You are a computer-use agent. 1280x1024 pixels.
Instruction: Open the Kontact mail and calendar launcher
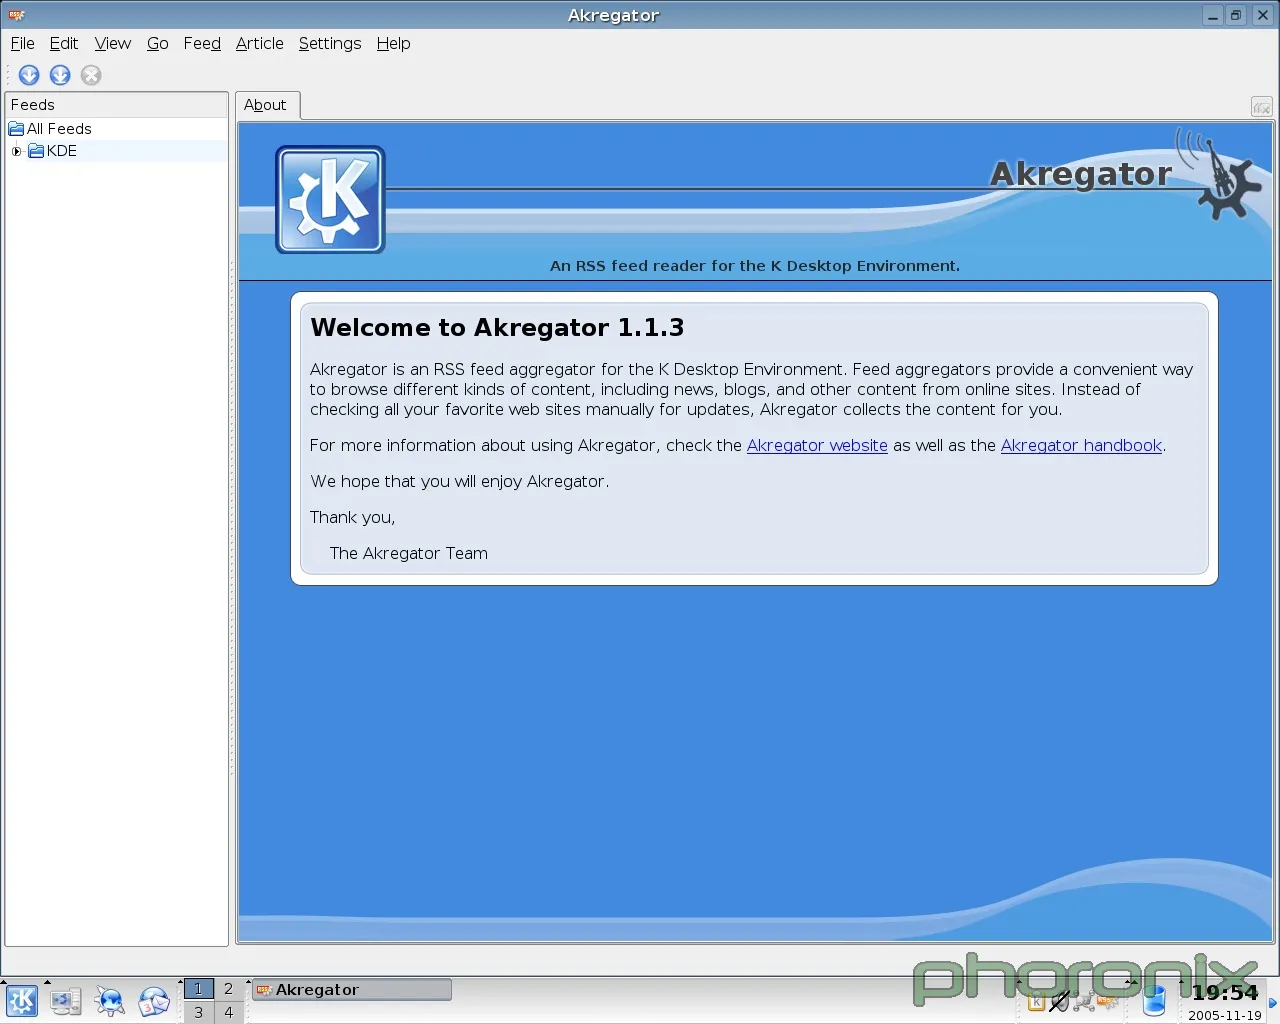[x=153, y=1000]
